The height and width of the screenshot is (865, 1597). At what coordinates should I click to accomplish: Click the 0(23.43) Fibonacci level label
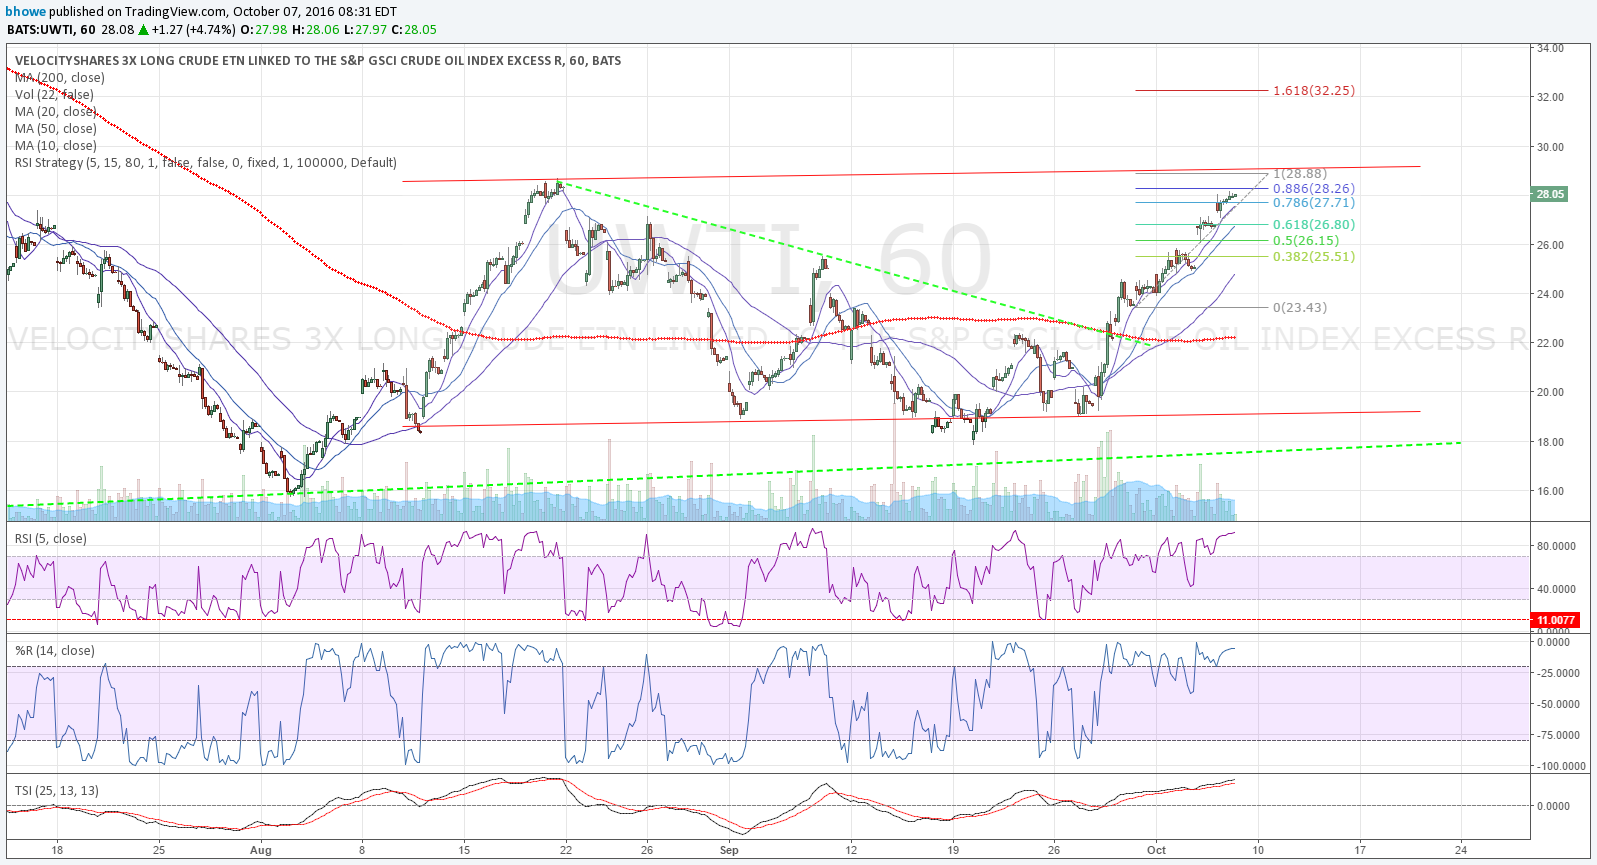(1300, 308)
